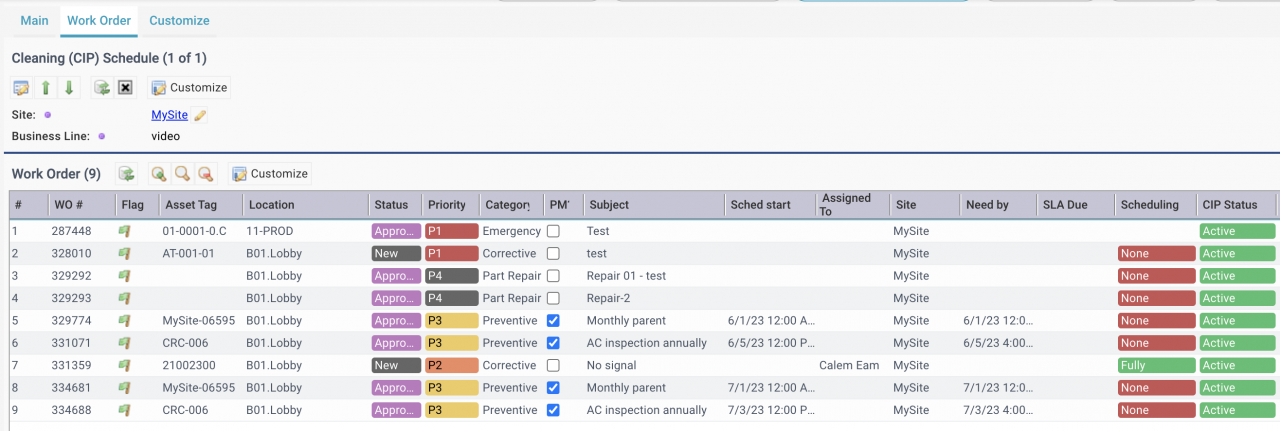Open the Customize tab
Viewport: 1280px width, 431px height.
(x=179, y=20)
